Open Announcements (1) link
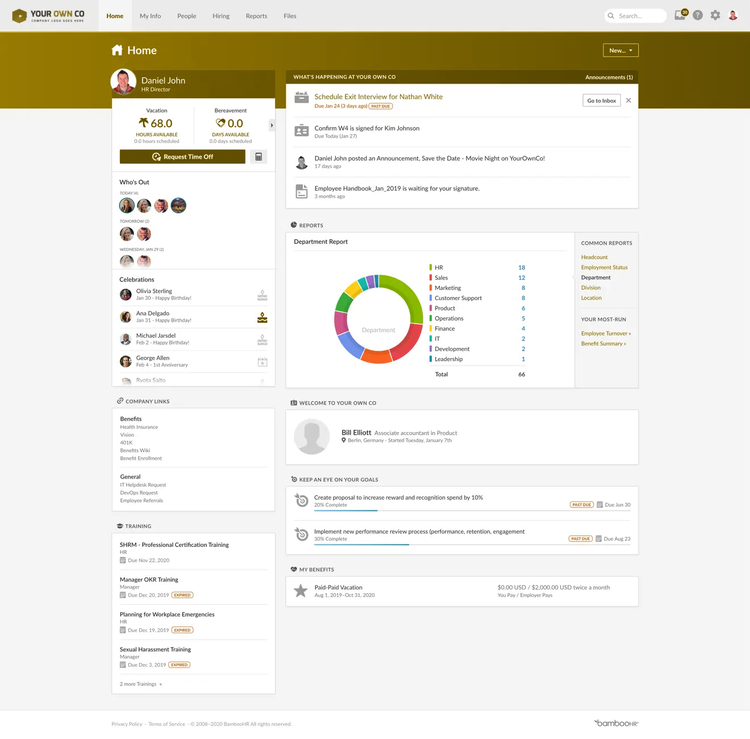This screenshot has width=750, height=739. (609, 77)
